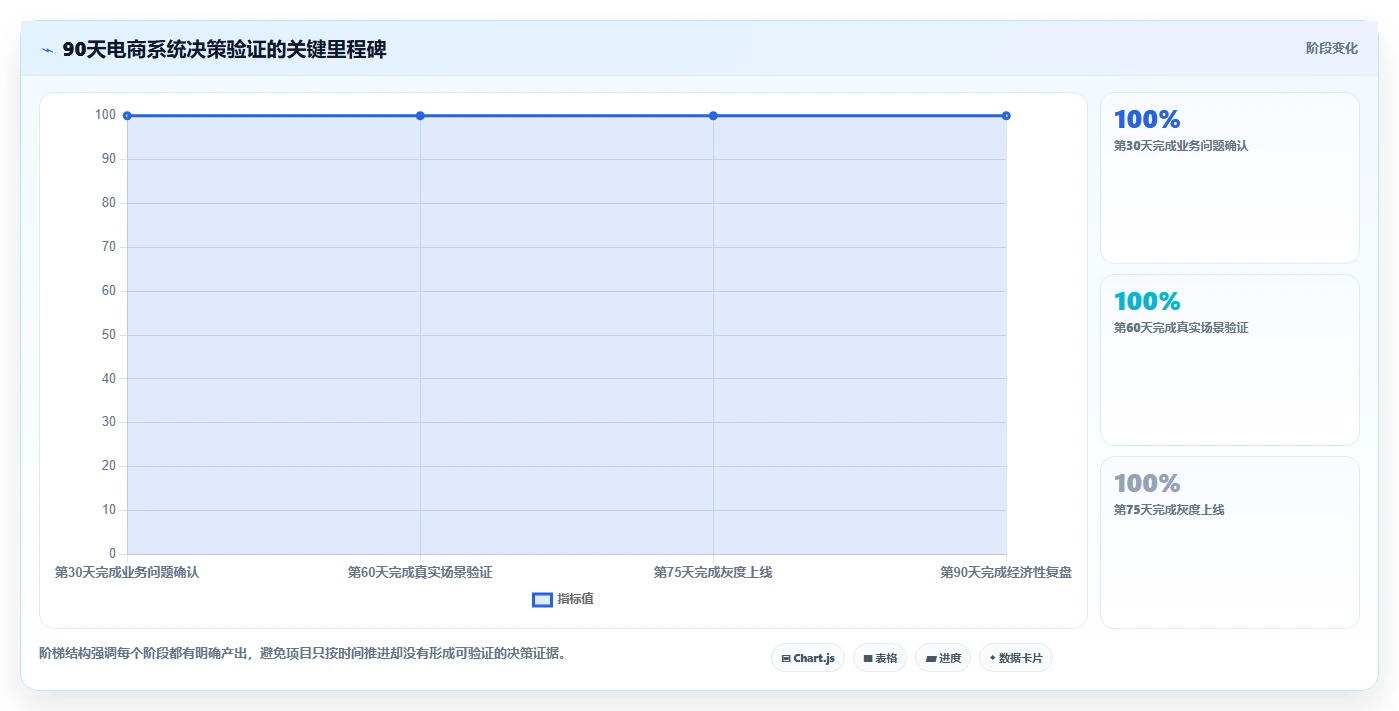Click the chart data point for 第90天完成经济性复盘
Image resolution: width=1399 pixels, height=711 pixels.
(x=1006, y=116)
